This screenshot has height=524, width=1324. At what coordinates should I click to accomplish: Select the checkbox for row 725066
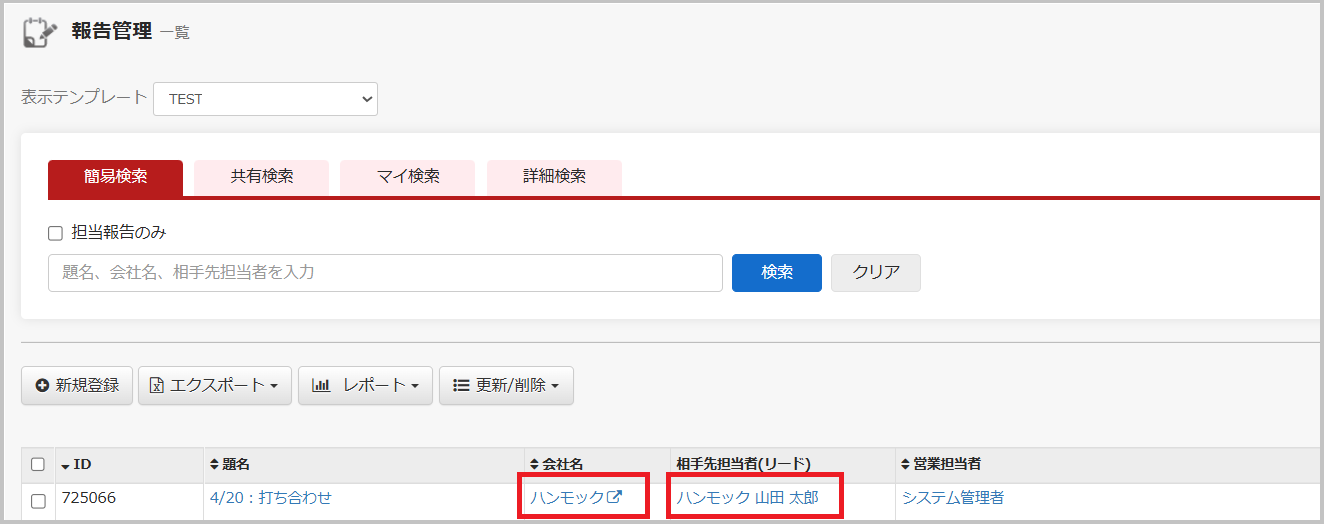point(38,500)
